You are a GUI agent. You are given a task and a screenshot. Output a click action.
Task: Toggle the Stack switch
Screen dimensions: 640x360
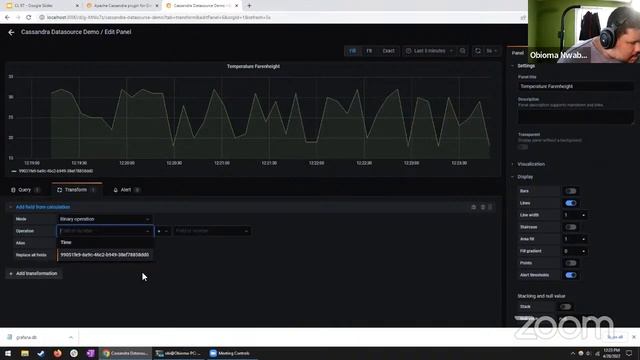(x=566, y=307)
